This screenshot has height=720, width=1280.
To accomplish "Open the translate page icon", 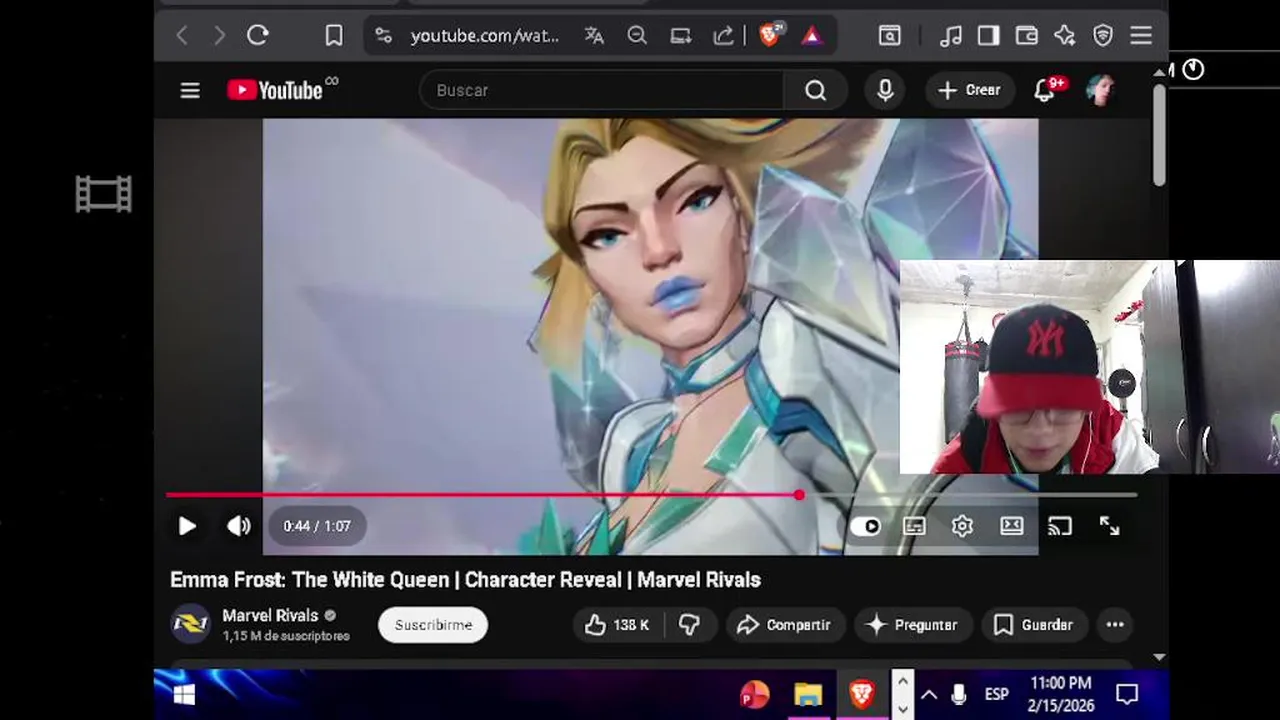I will [x=594, y=36].
